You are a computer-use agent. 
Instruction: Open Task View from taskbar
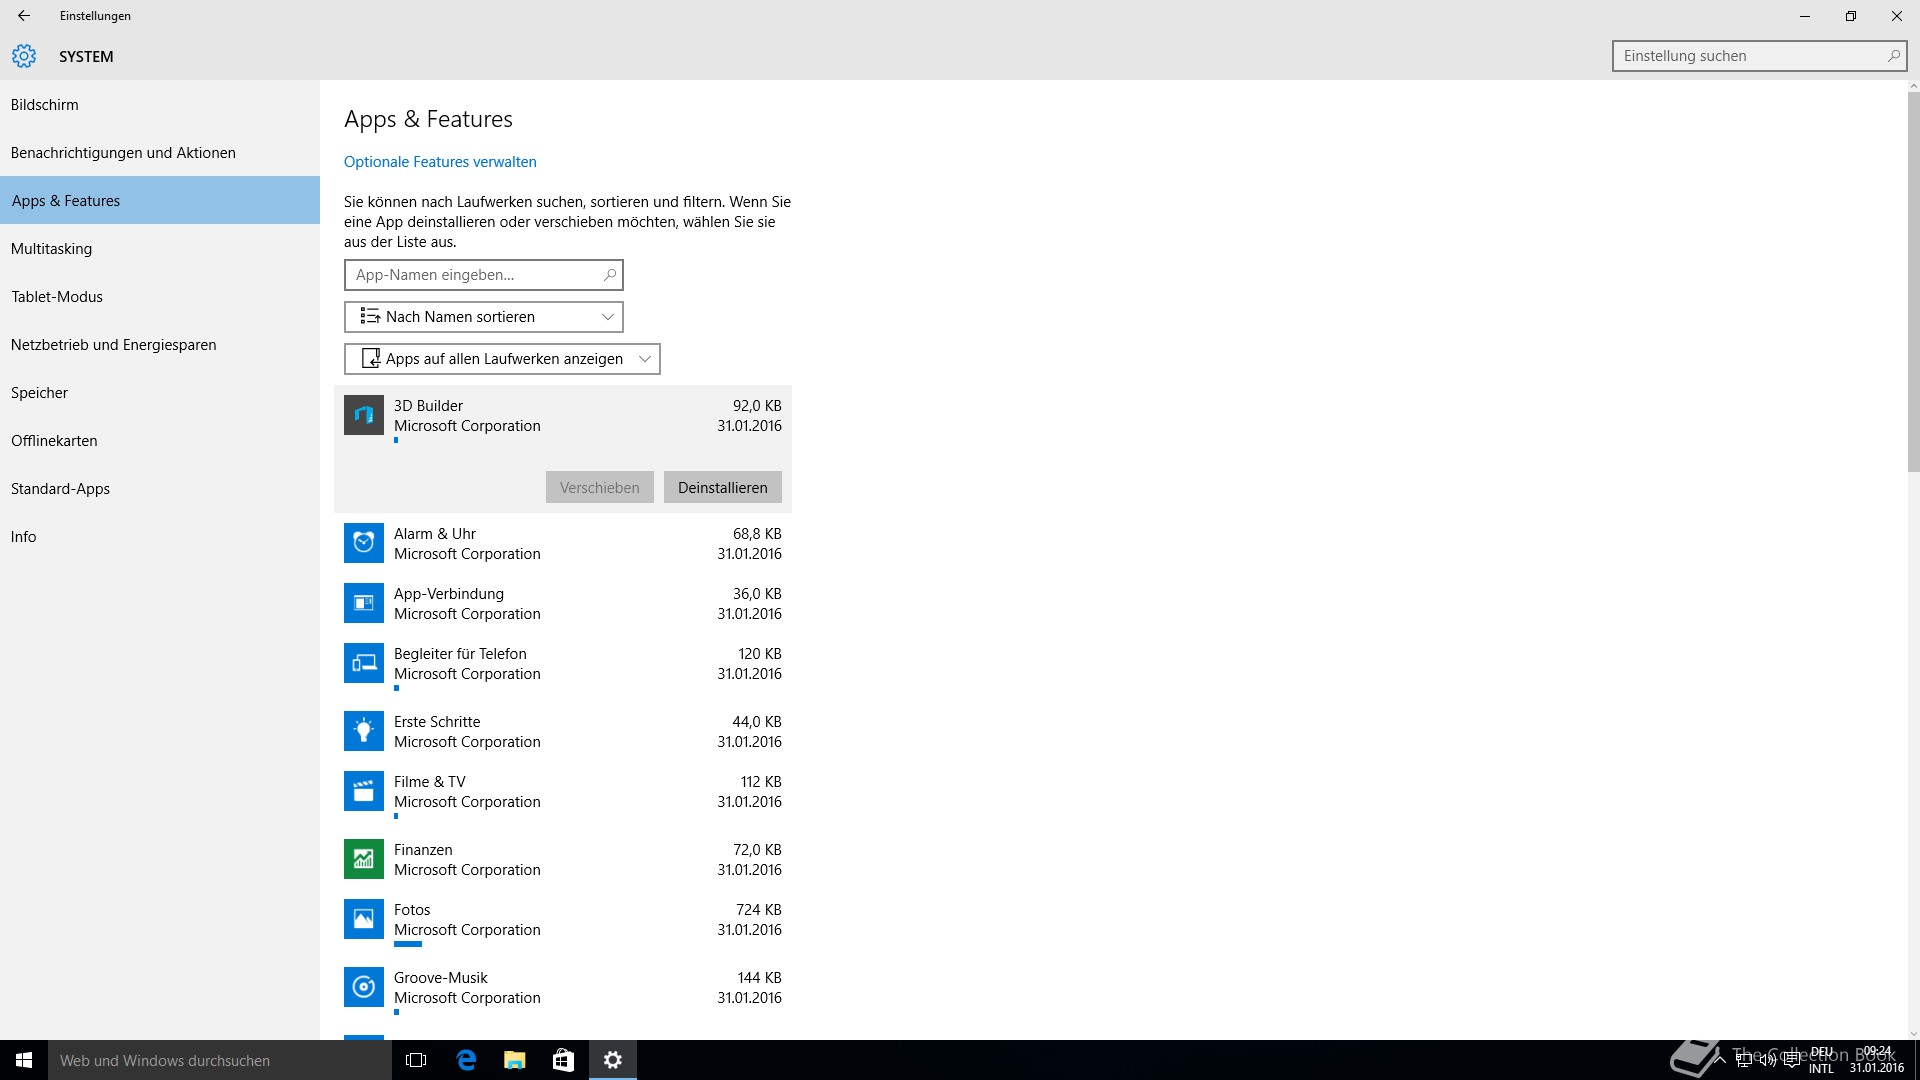coord(416,1060)
